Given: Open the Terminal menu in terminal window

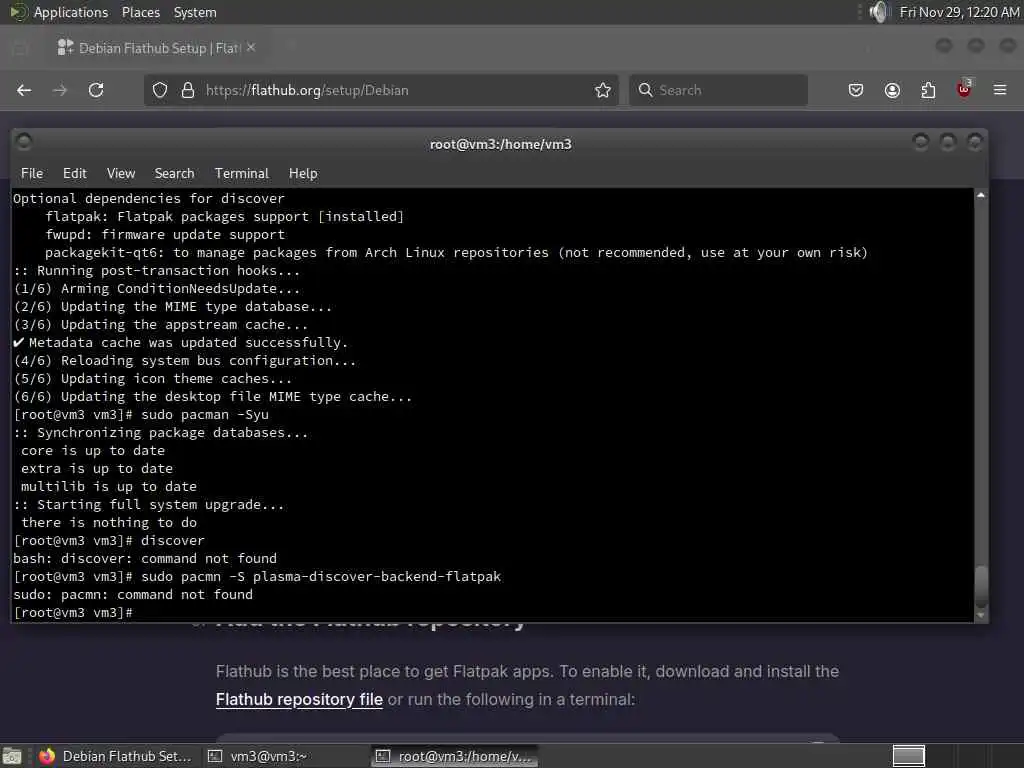Looking at the screenshot, I should (242, 173).
